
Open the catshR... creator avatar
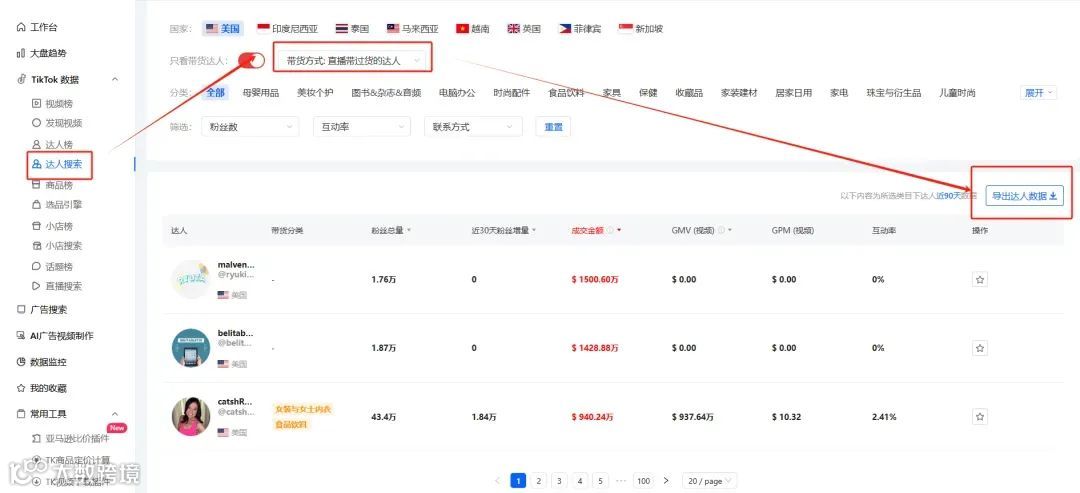191,417
